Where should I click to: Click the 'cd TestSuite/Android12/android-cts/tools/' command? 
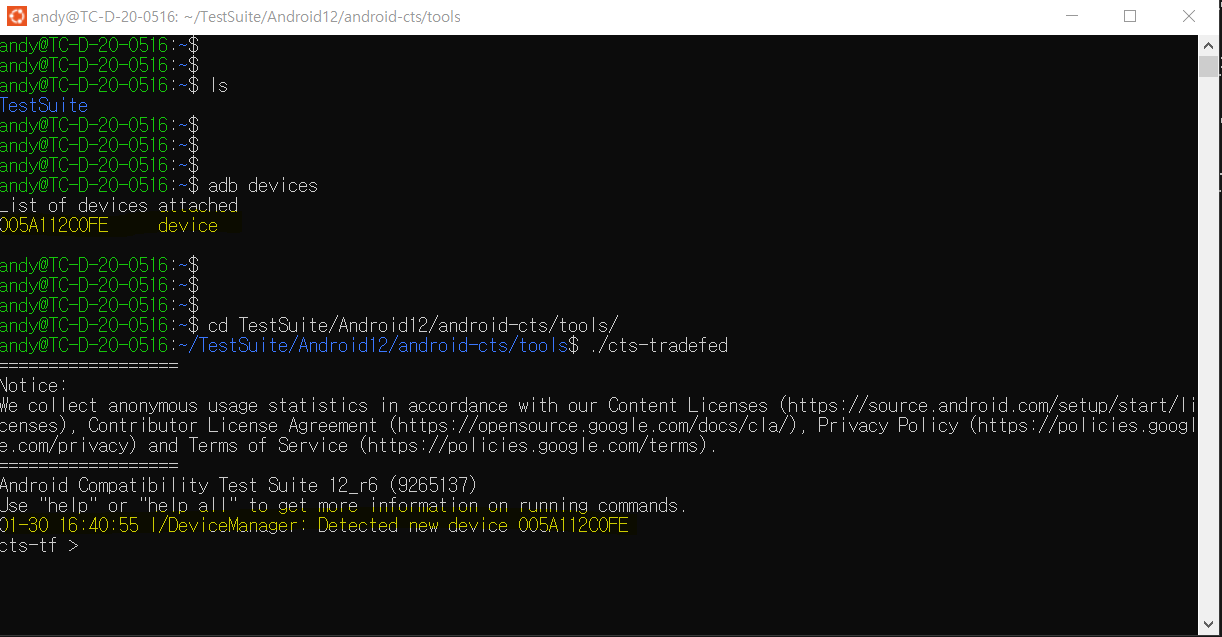[x=413, y=325]
